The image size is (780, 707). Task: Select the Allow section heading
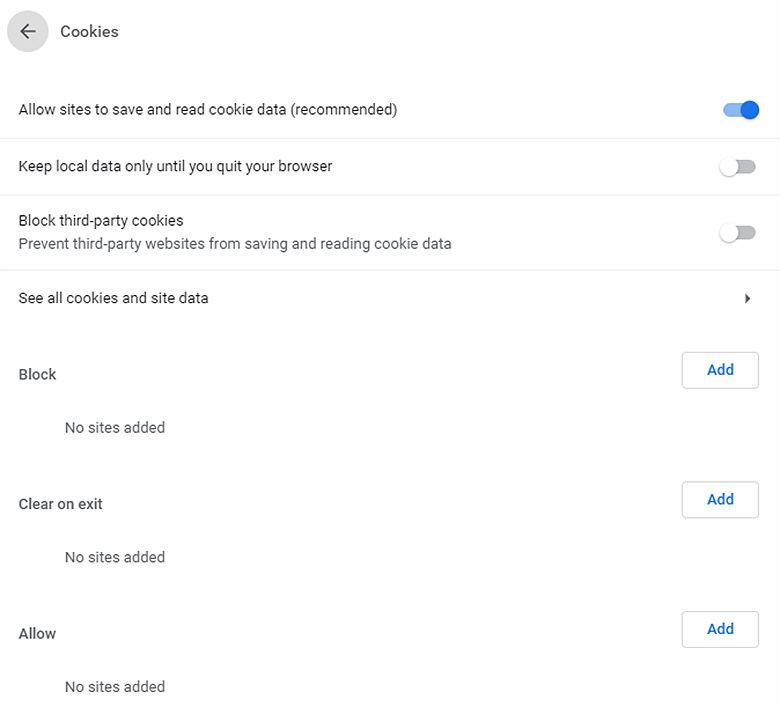[x=37, y=634]
